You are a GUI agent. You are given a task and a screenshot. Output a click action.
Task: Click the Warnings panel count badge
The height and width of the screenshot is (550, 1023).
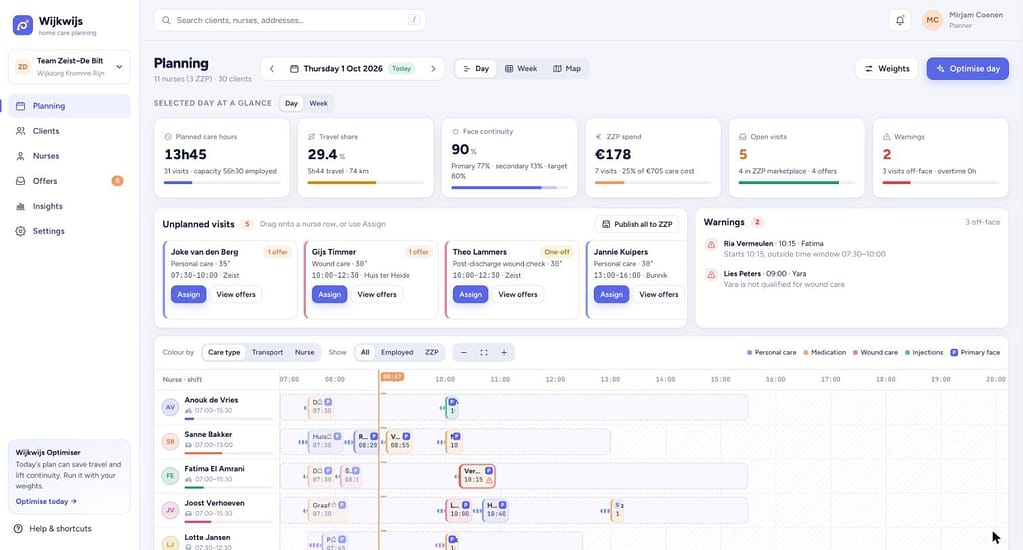click(757, 222)
